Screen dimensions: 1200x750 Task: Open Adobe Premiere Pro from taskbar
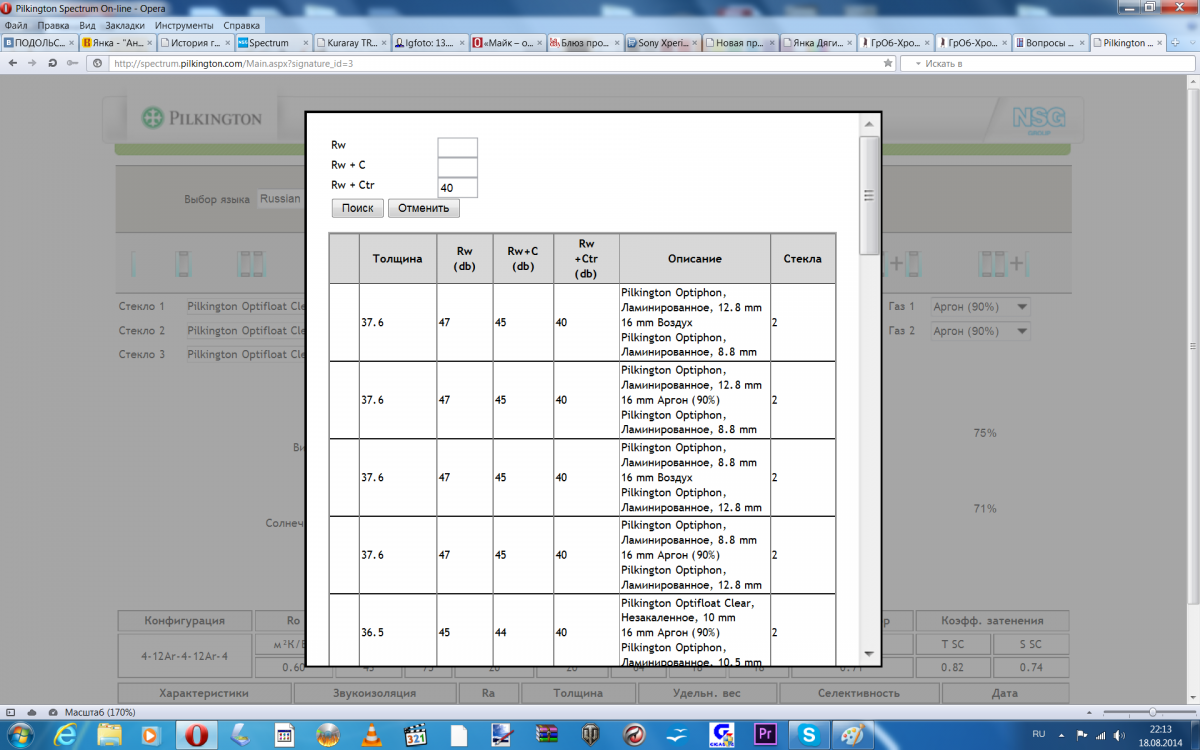pos(766,735)
